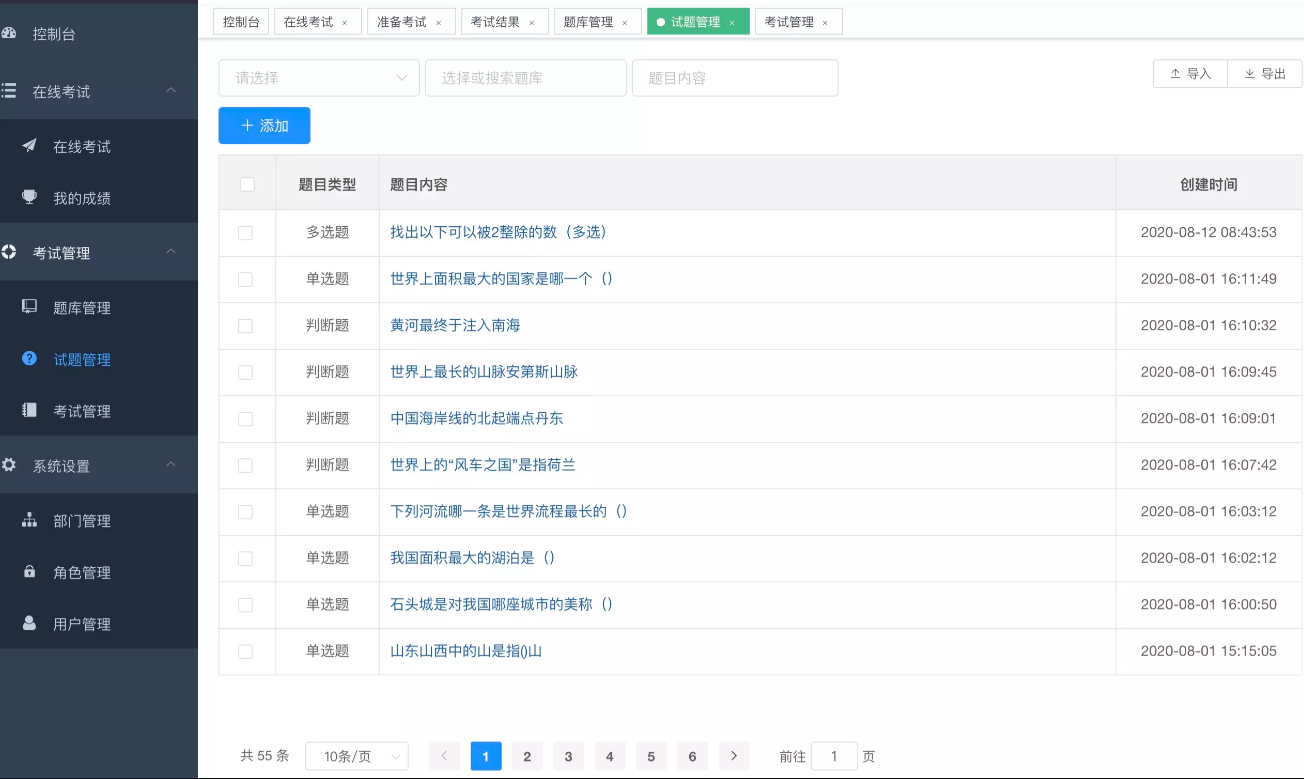Viewport: 1304px width, 779px height.
Task: Click the 导出 export button
Action: click(x=1265, y=74)
